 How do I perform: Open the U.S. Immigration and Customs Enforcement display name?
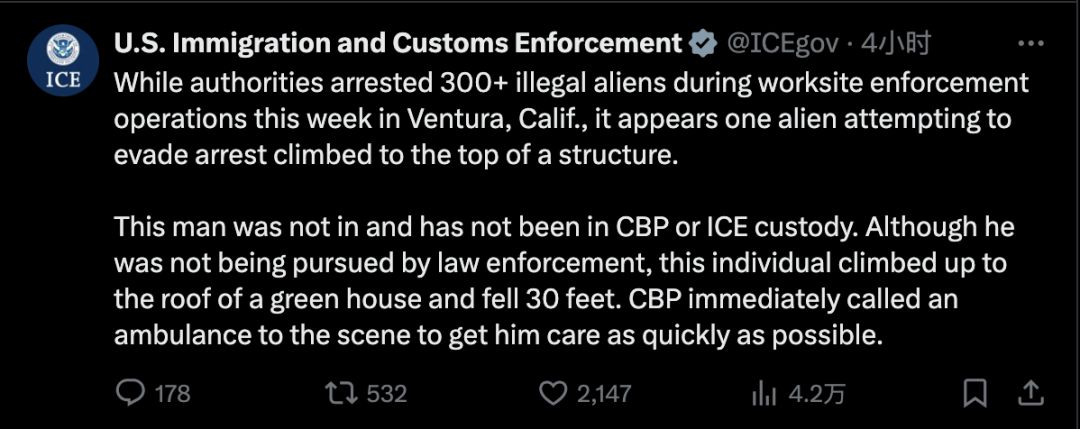pos(398,44)
